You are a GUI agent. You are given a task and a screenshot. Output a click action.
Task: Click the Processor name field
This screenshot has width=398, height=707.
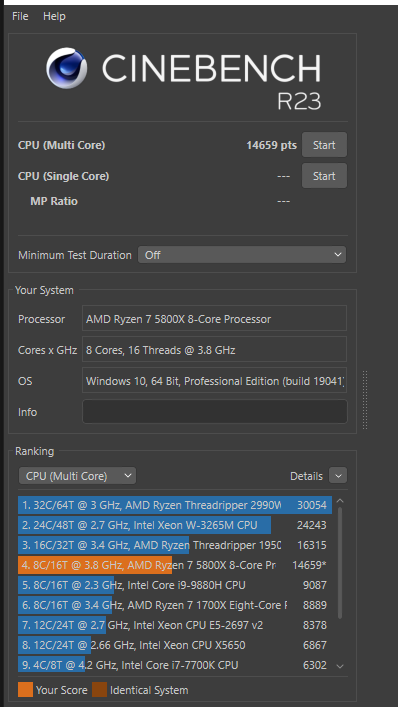point(214,318)
